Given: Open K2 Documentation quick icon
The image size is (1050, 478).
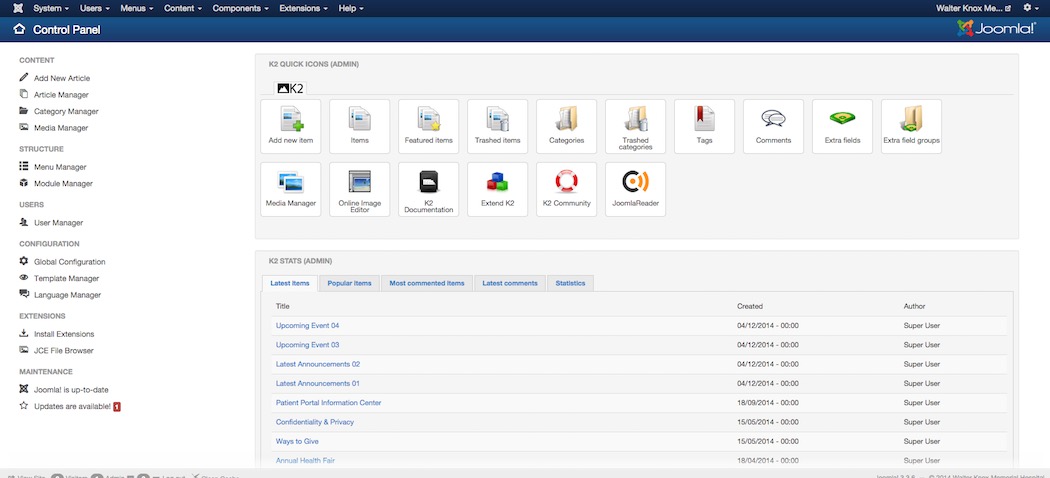Looking at the screenshot, I should click(x=429, y=189).
